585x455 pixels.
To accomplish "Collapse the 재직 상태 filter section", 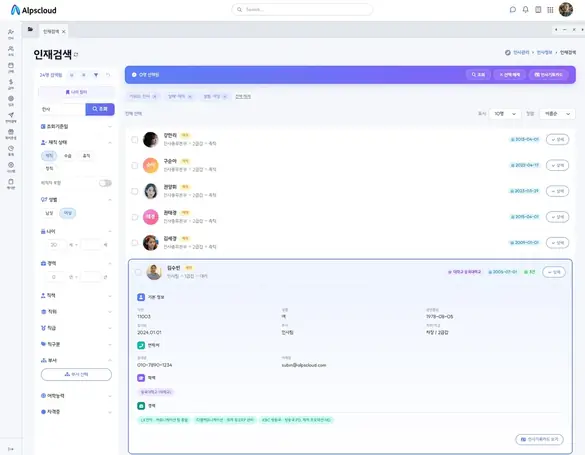I will [x=76, y=142].
